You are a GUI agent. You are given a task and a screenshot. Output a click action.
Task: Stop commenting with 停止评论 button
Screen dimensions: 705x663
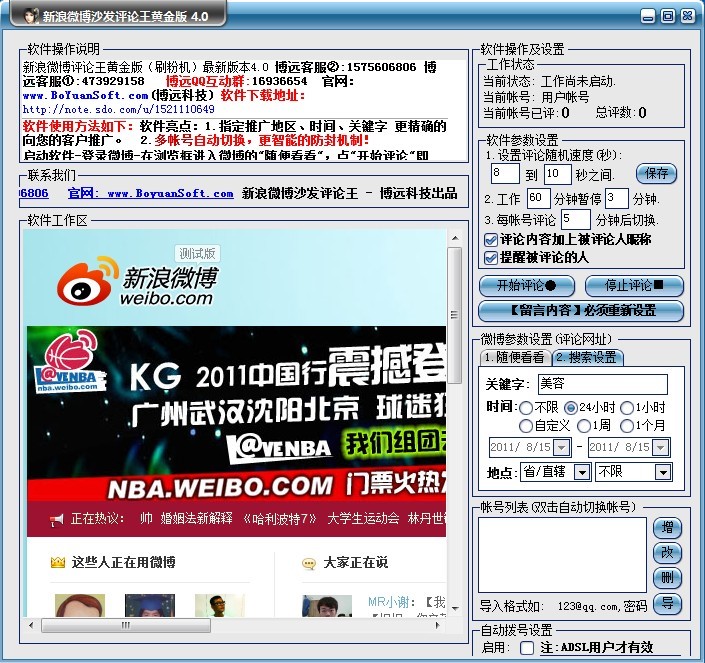click(634, 285)
